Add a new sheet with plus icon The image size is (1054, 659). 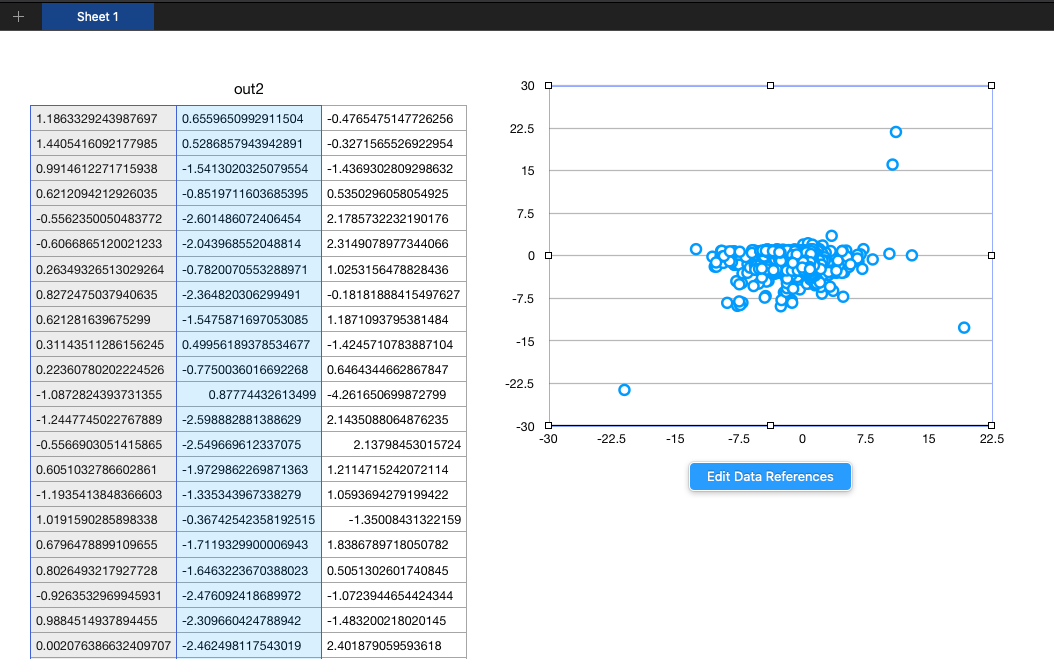pyautogui.click(x=18, y=17)
